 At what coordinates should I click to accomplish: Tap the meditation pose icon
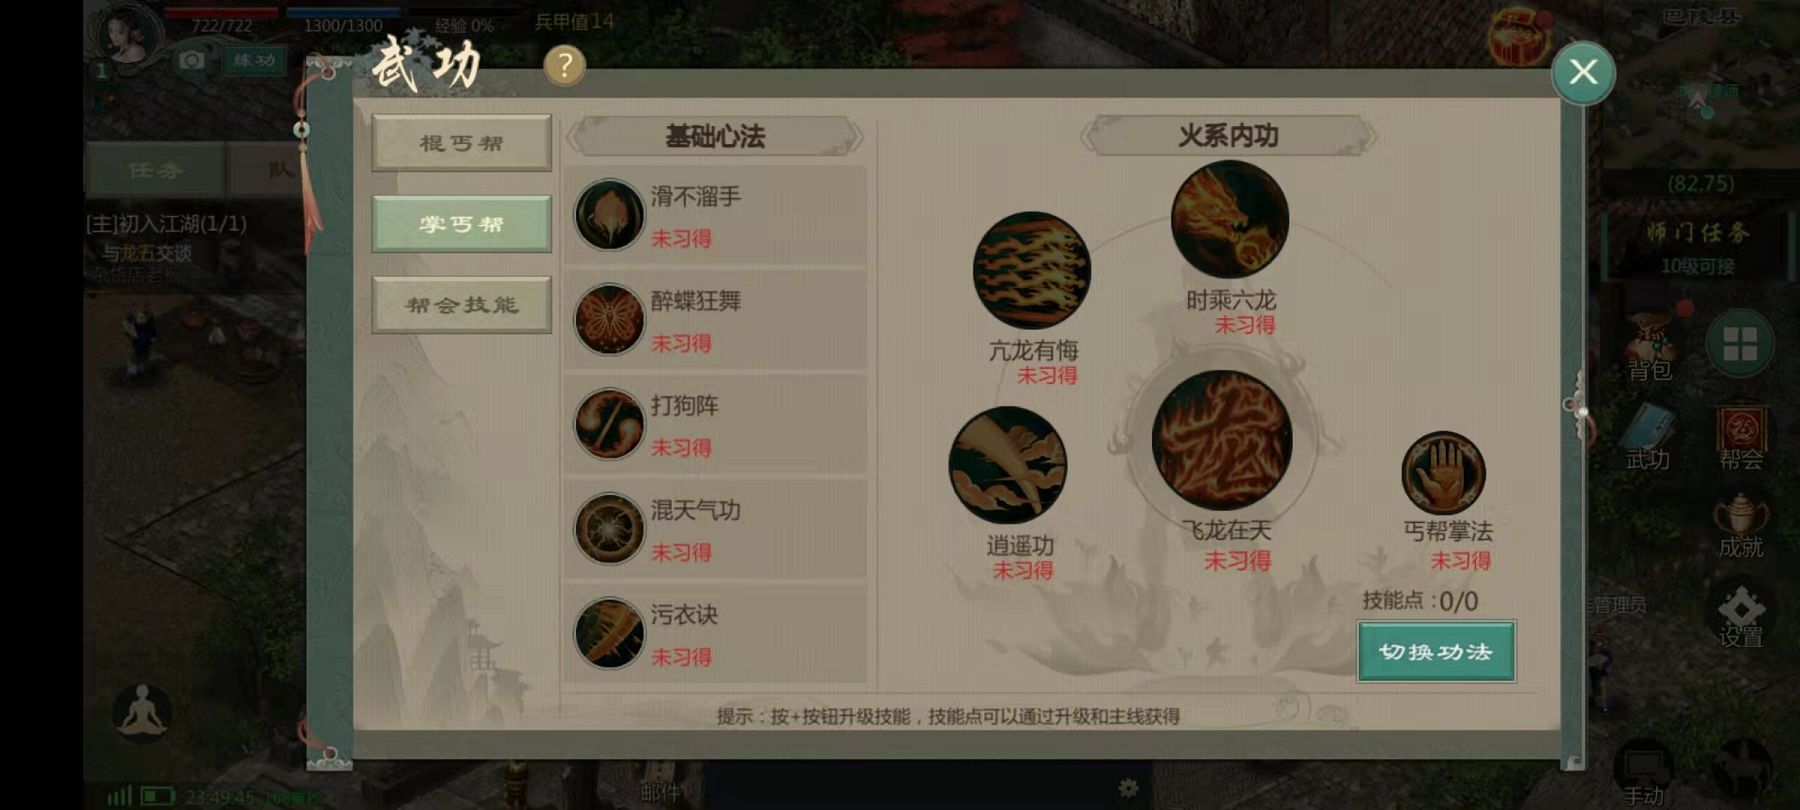pyautogui.click(x=142, y=712)
